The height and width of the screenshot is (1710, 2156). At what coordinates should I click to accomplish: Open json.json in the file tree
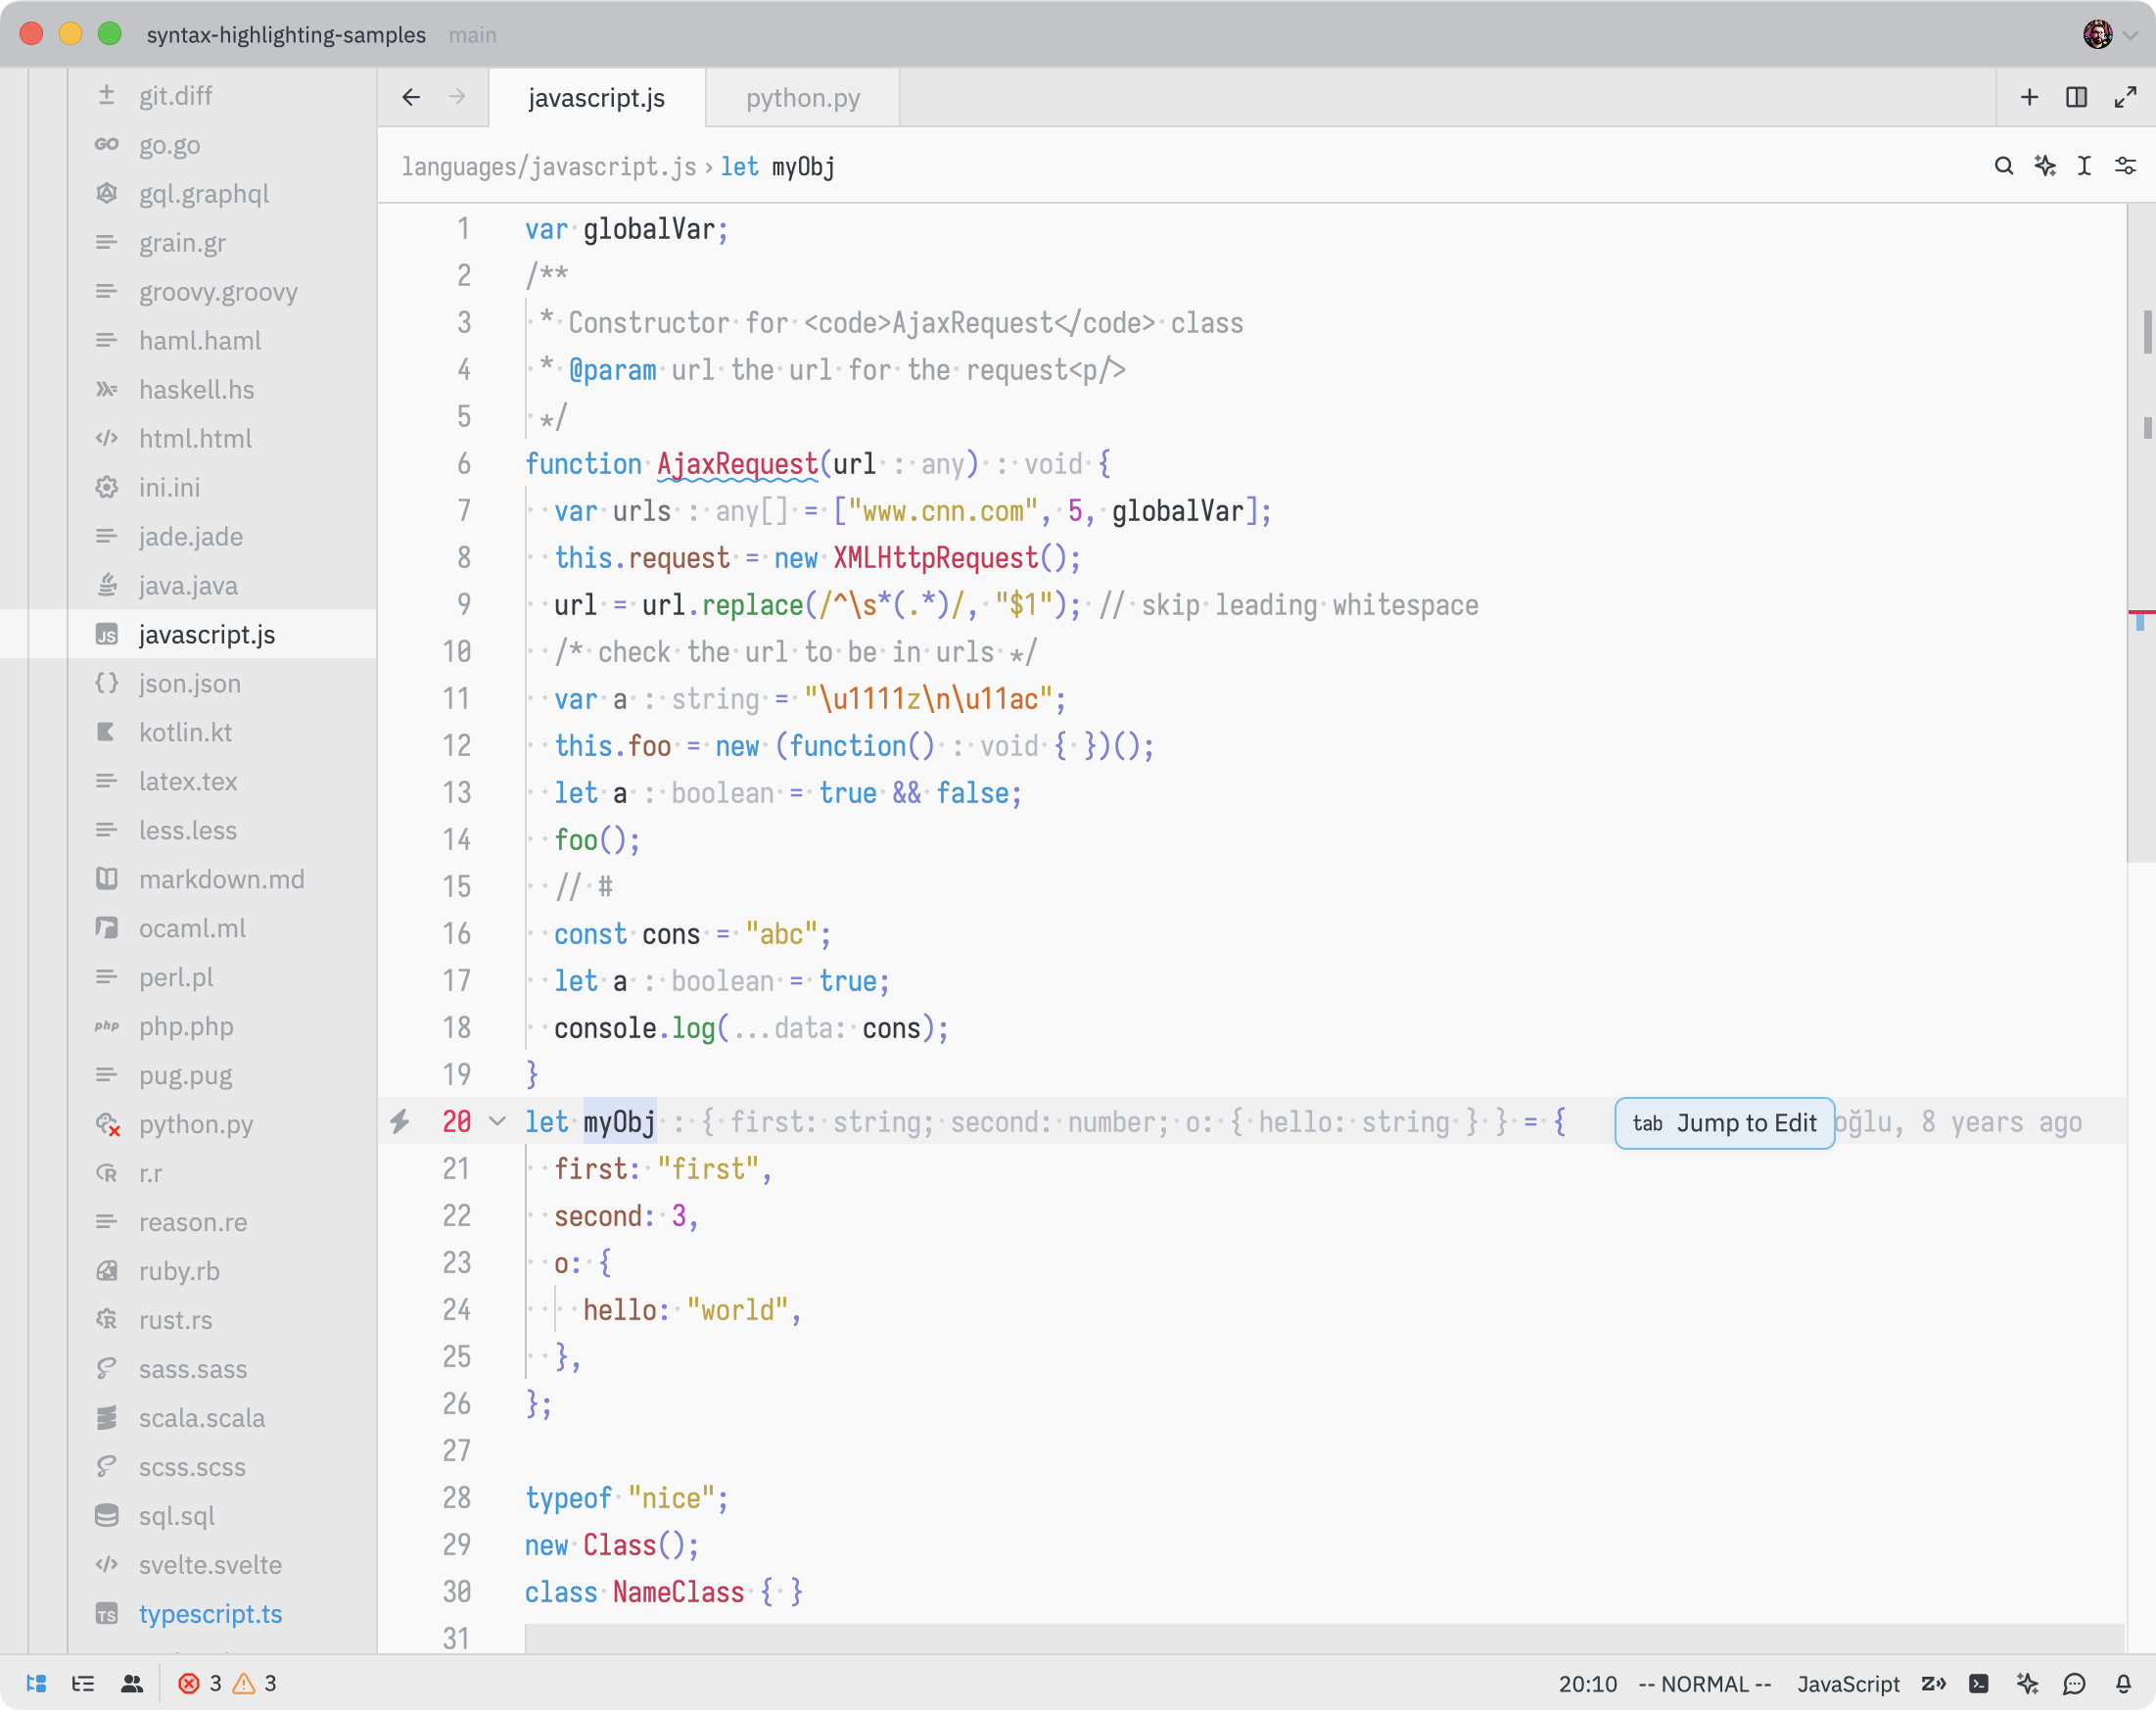click(x=189, y=683)
